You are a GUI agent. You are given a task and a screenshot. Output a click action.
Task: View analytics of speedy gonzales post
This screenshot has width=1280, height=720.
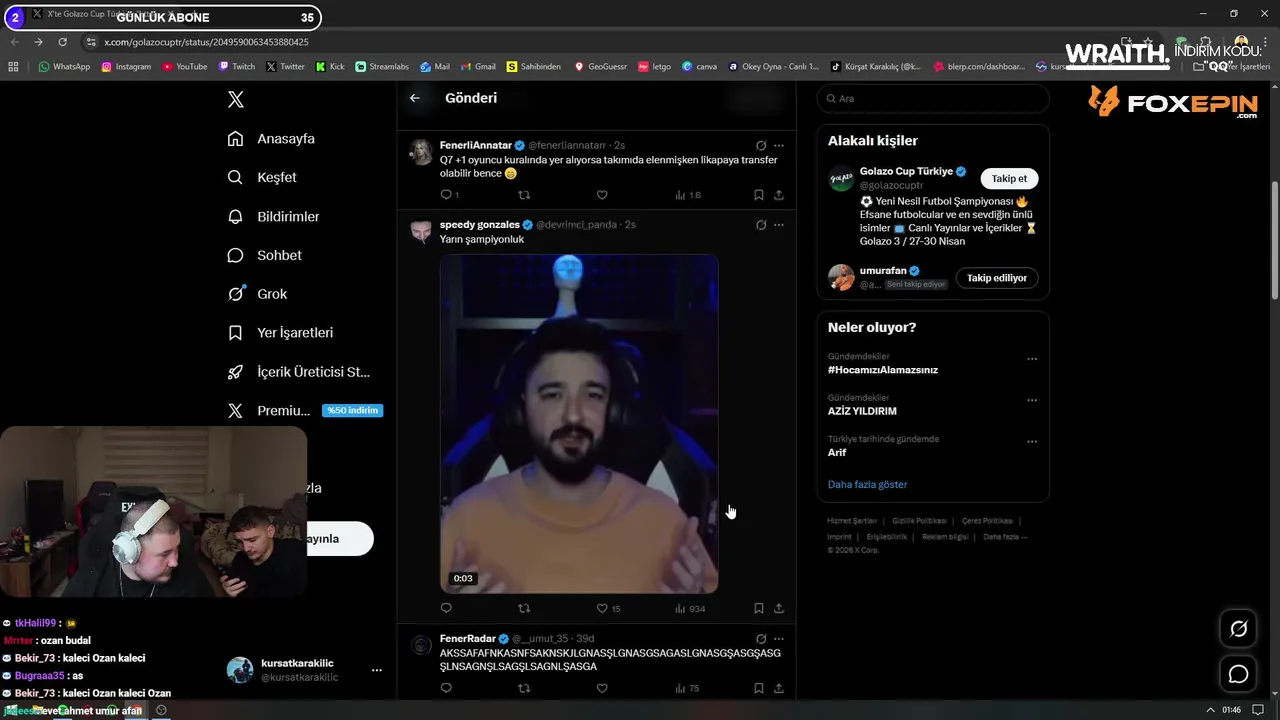pos(690,608)
